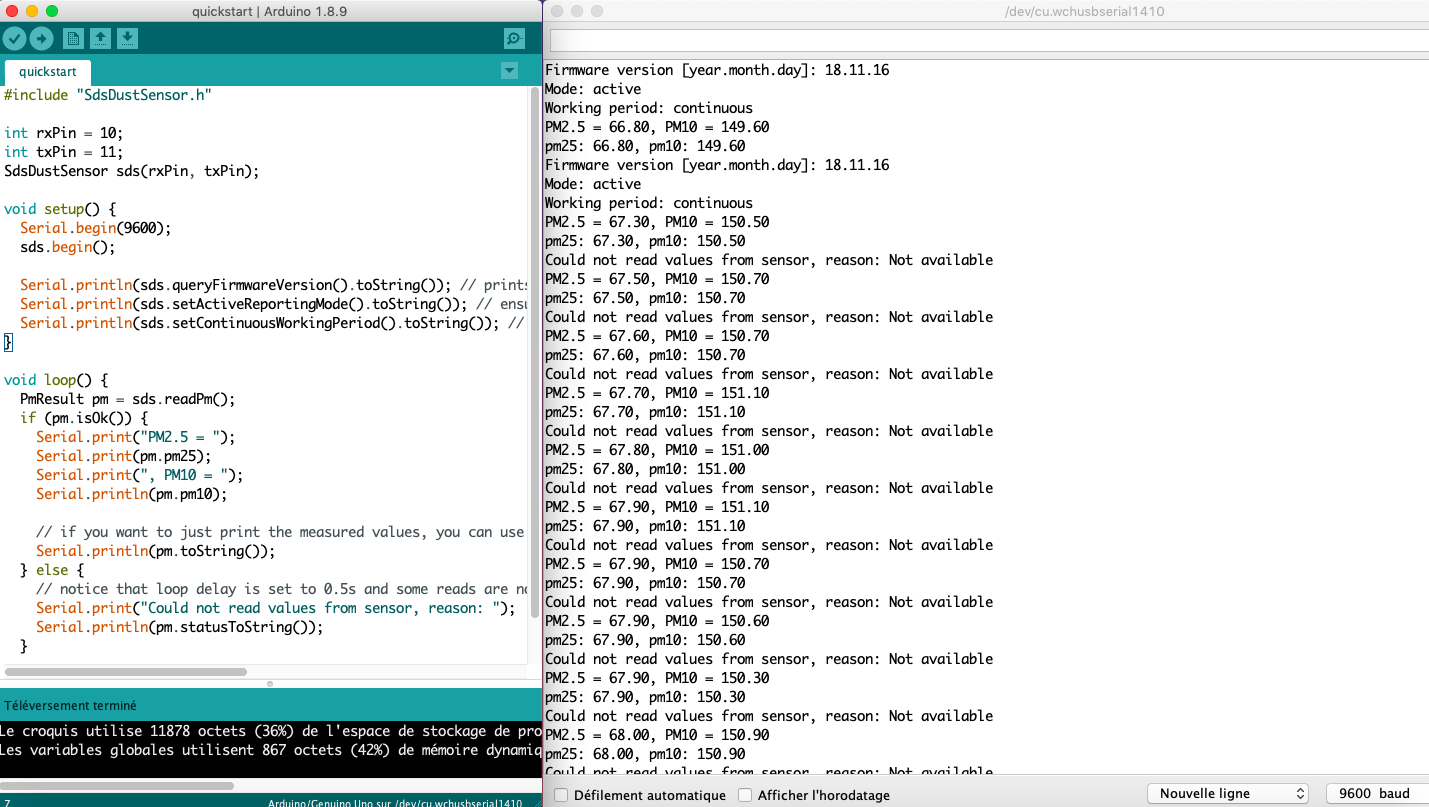Viewport: 1429px width, 807px height.
Task: Click the 'Les variables globales utilisent 867 octets' line
Action: point(271,750)
